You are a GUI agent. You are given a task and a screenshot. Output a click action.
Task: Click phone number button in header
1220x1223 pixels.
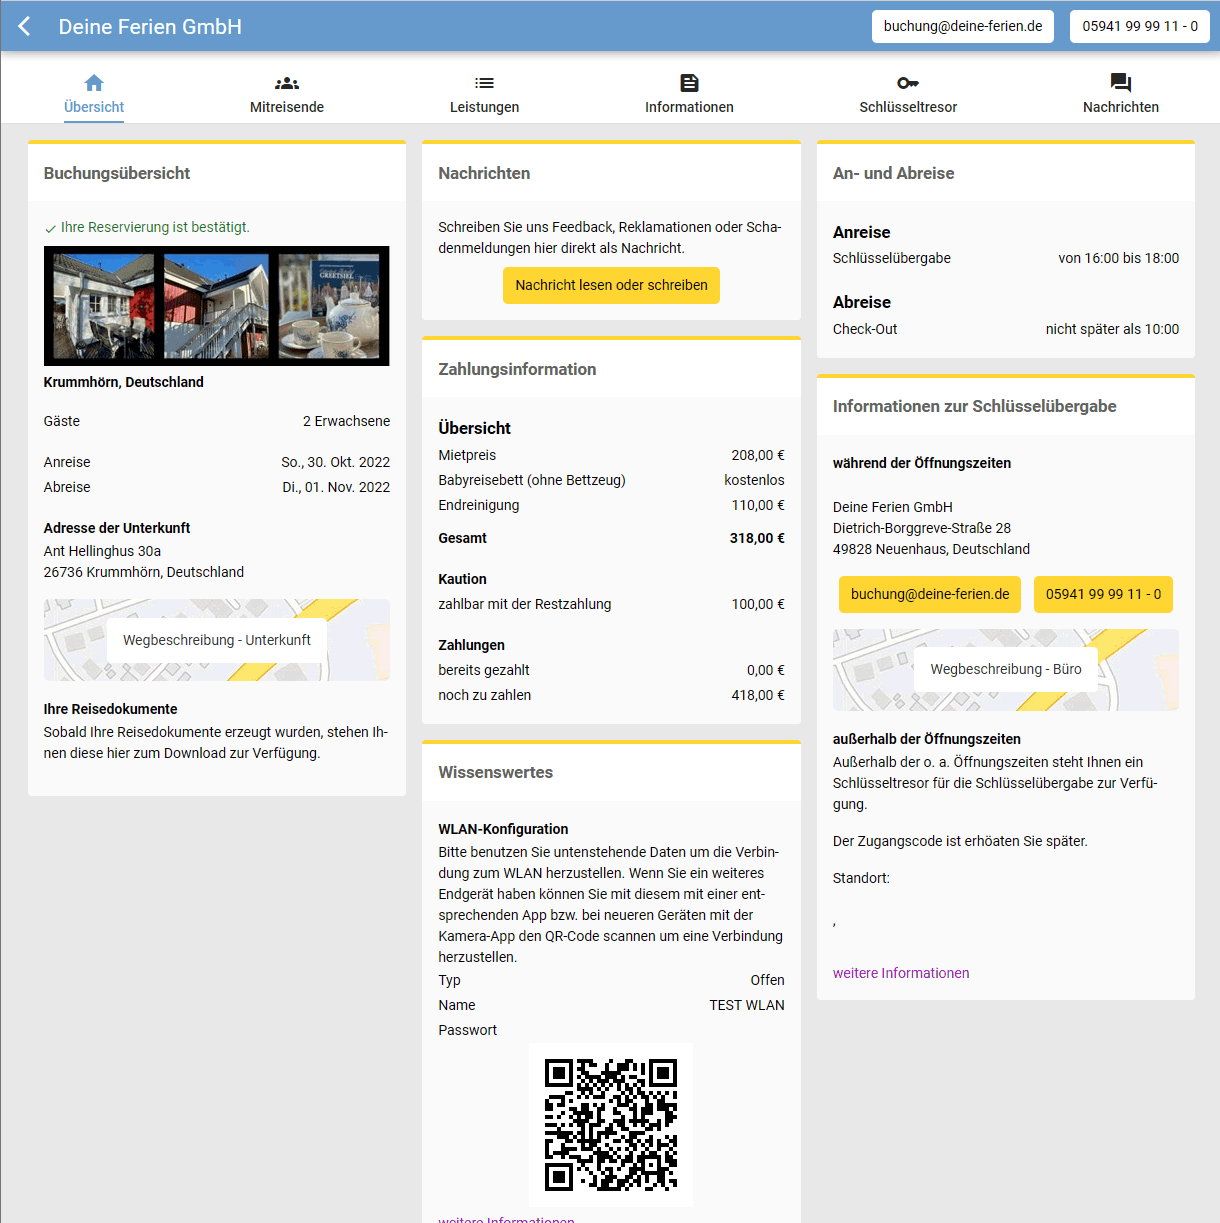pos(1139,26)
